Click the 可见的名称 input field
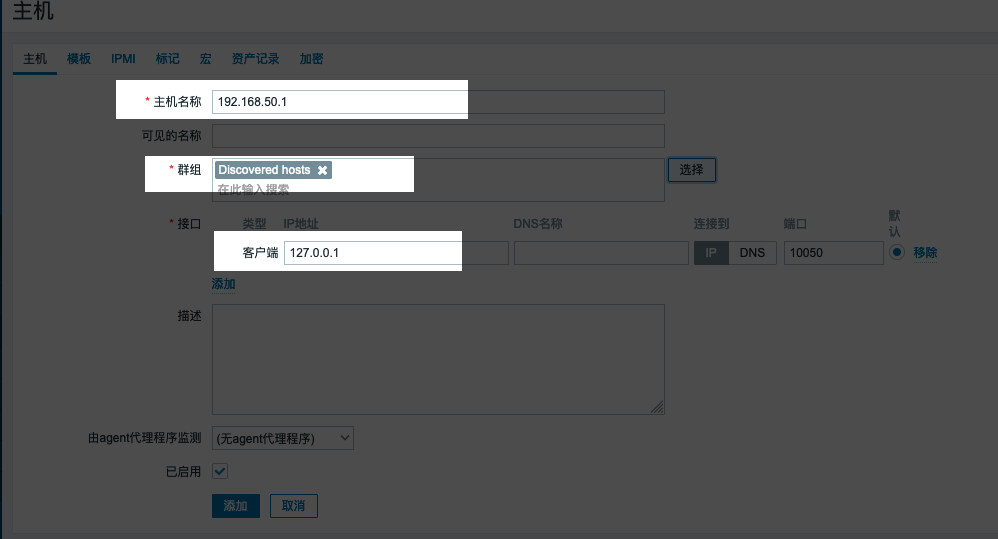998x539 pixels. click(438, 136)
